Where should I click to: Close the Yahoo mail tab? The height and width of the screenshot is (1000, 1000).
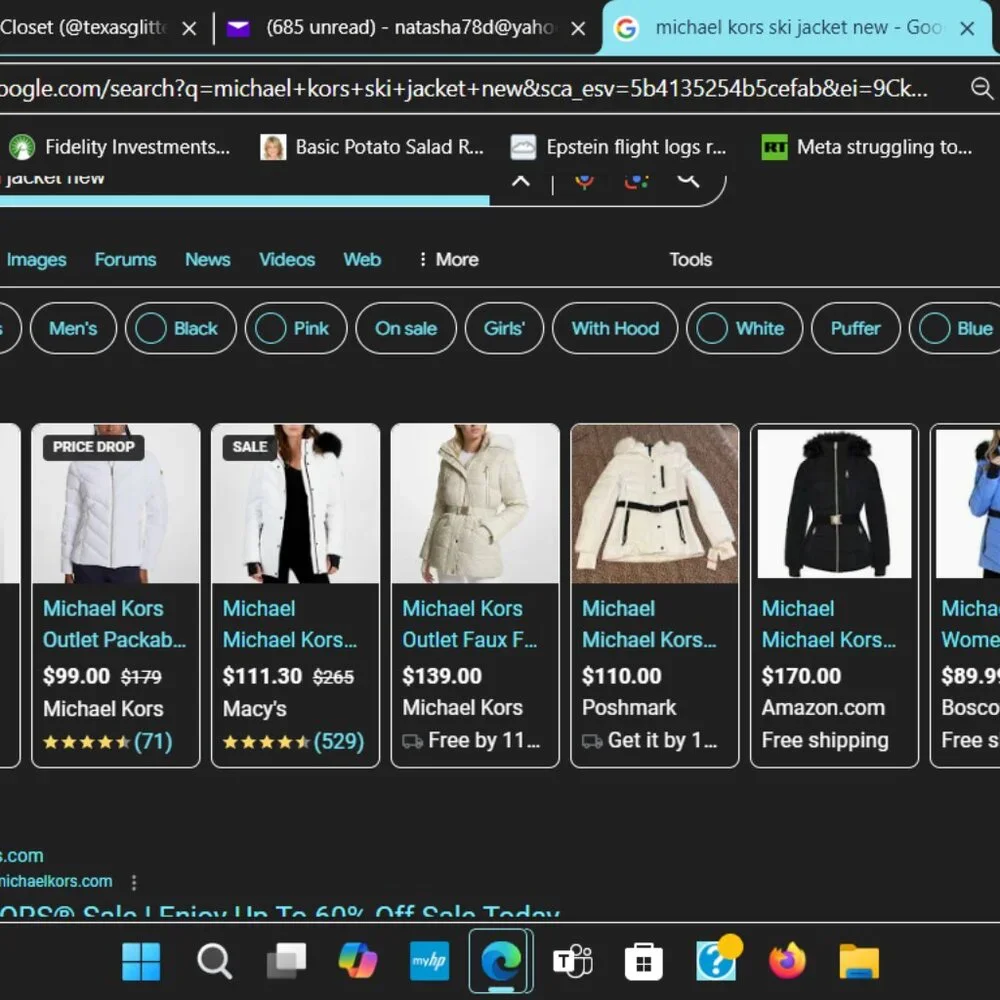click(578, 29)
